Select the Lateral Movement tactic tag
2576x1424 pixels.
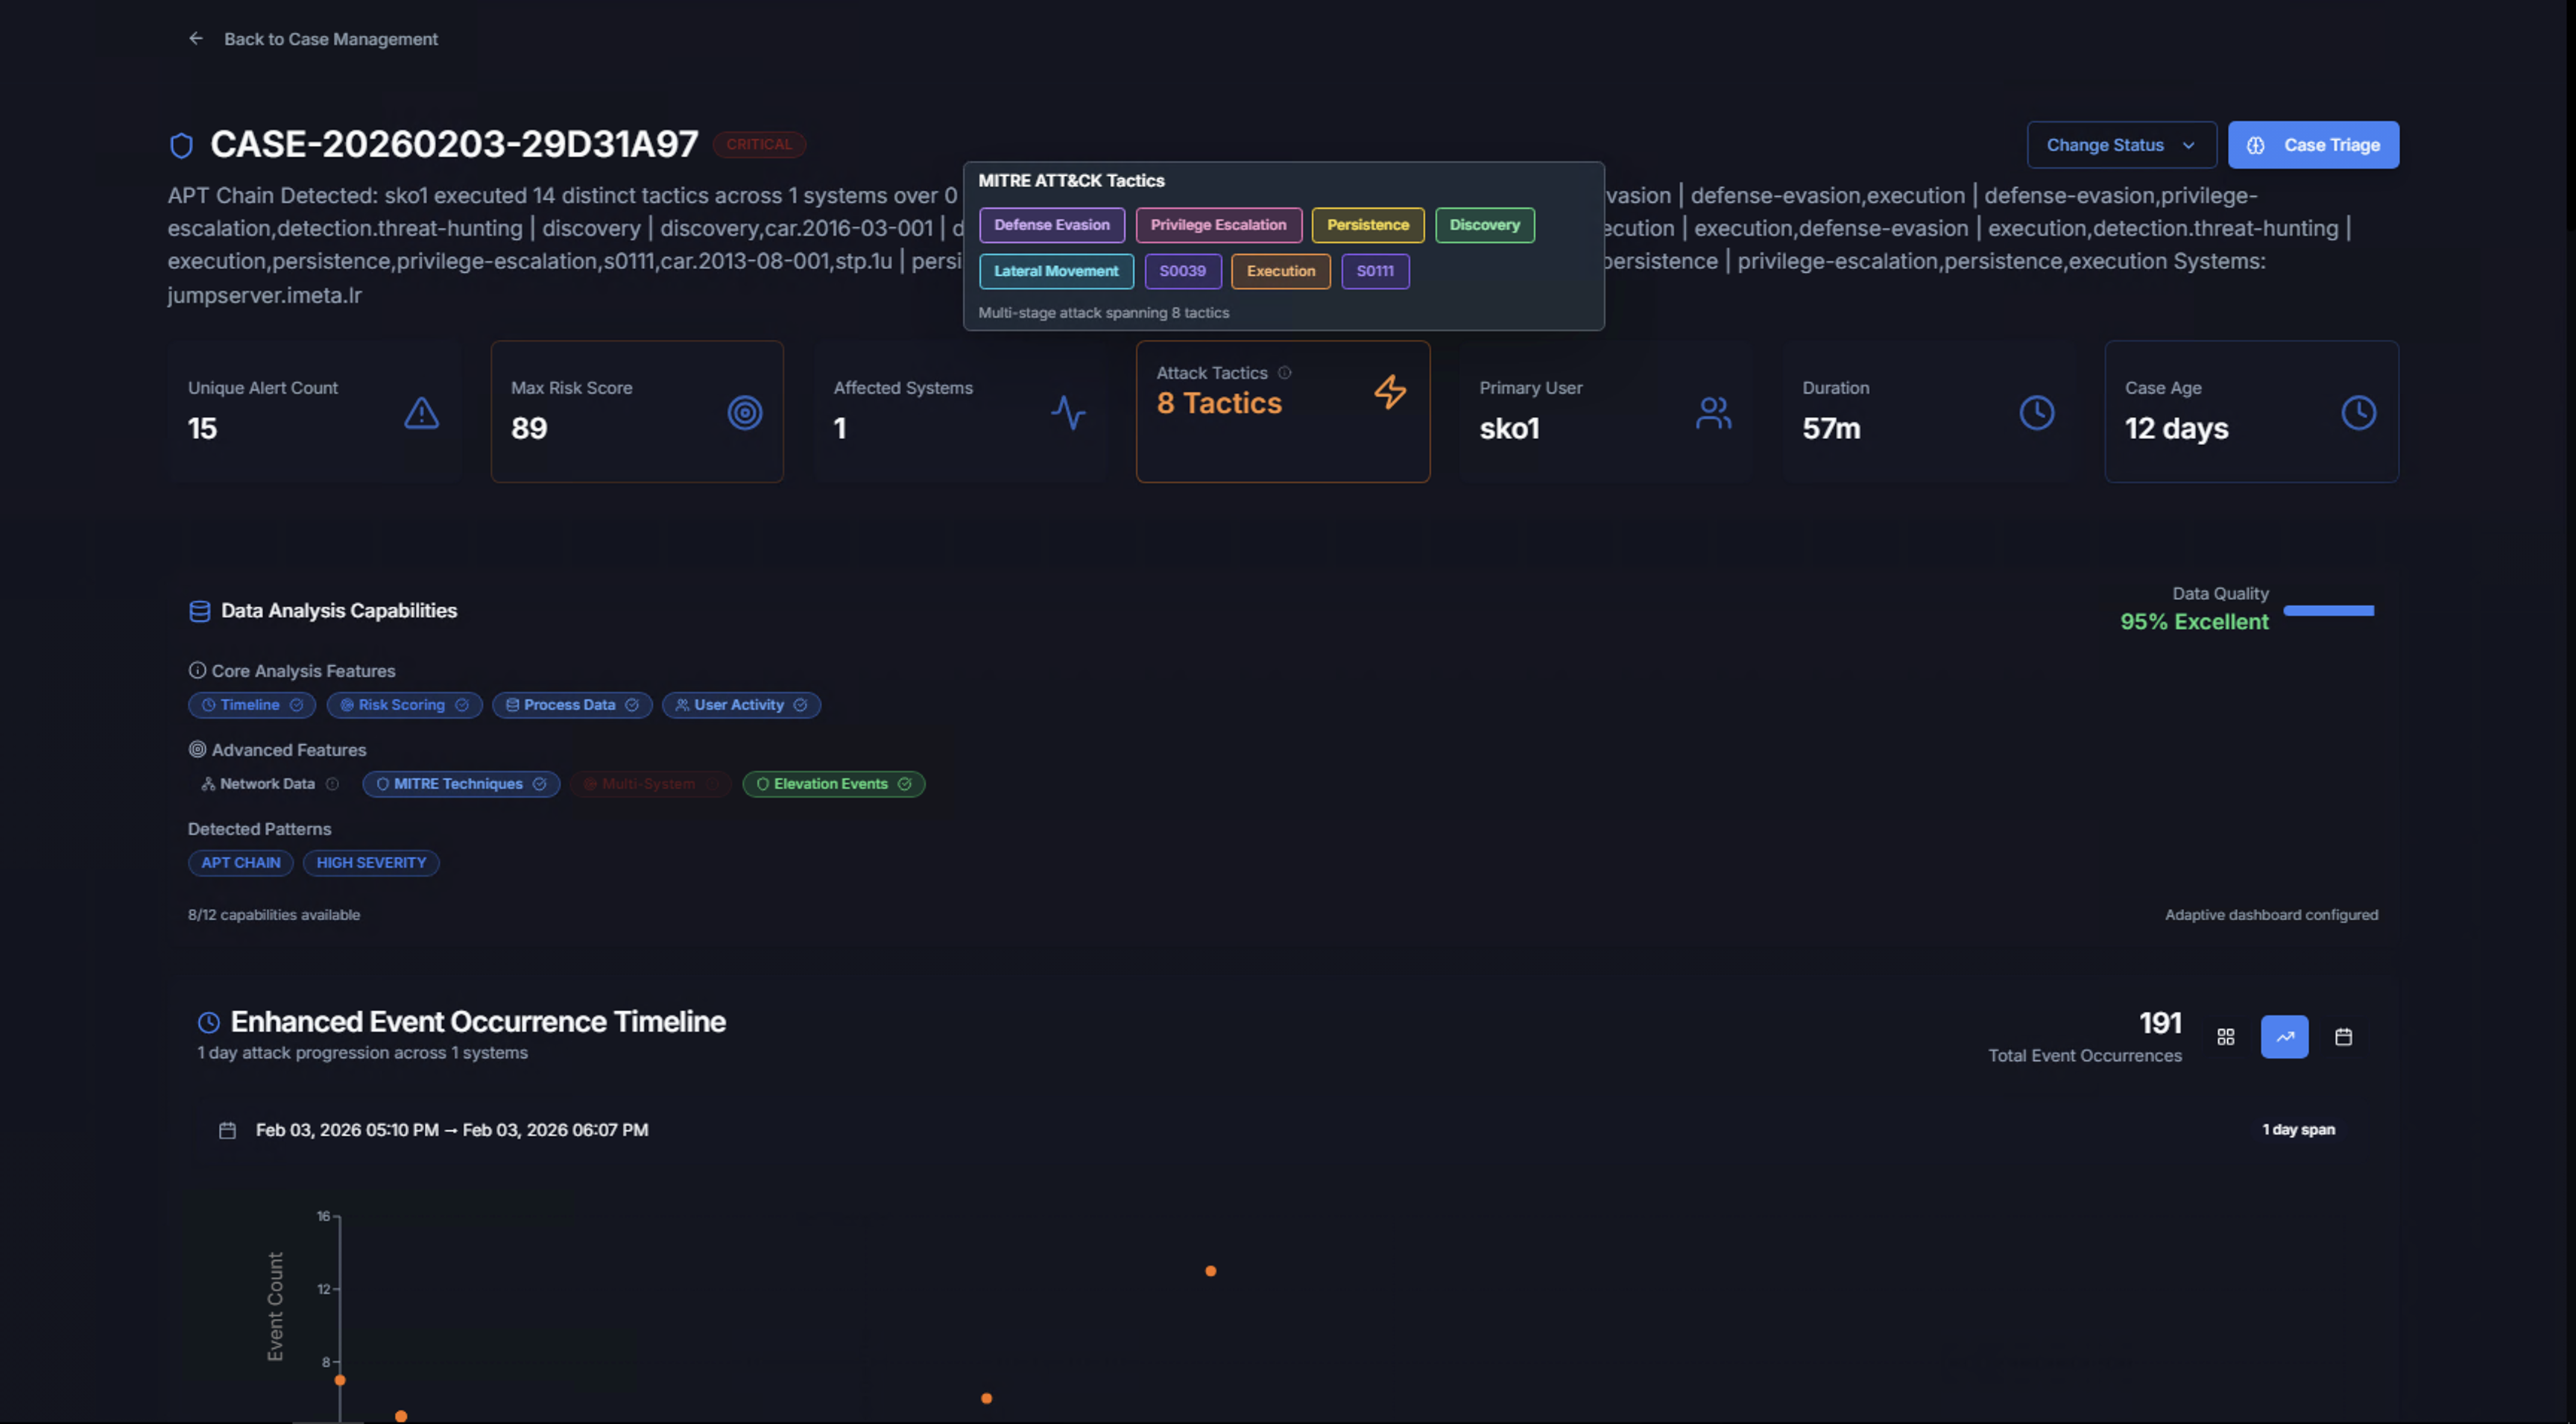1055,272
